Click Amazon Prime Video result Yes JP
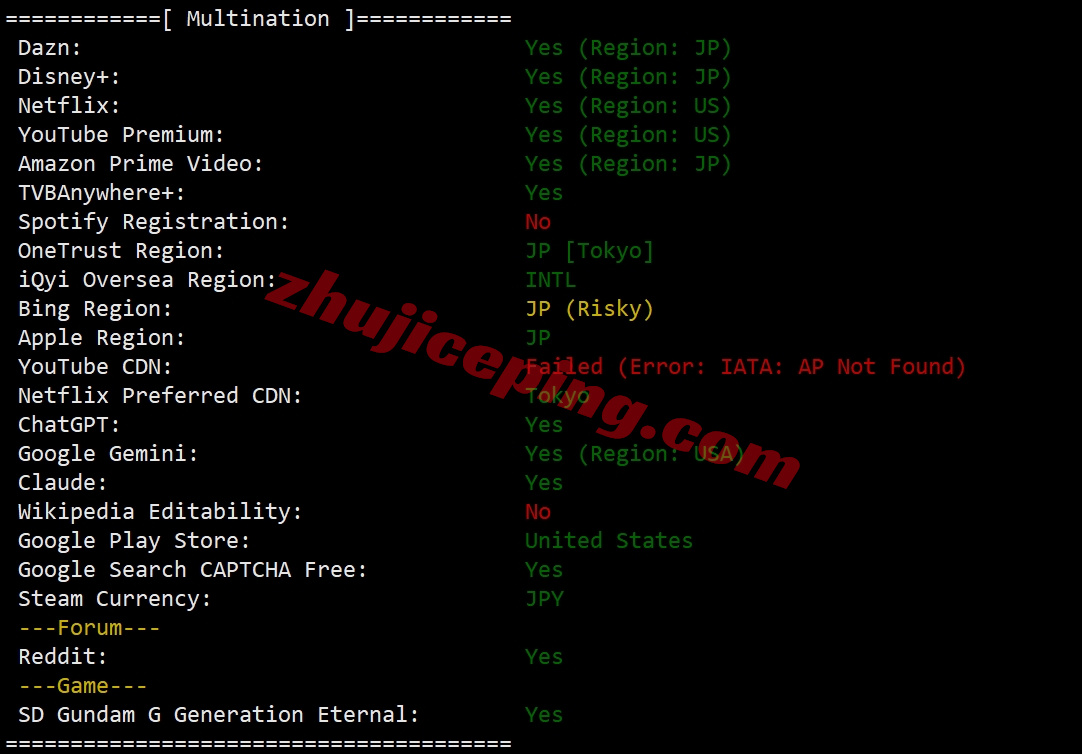Image resolution: width=1082 pixels, height=754 pixels. click(627, 163)
